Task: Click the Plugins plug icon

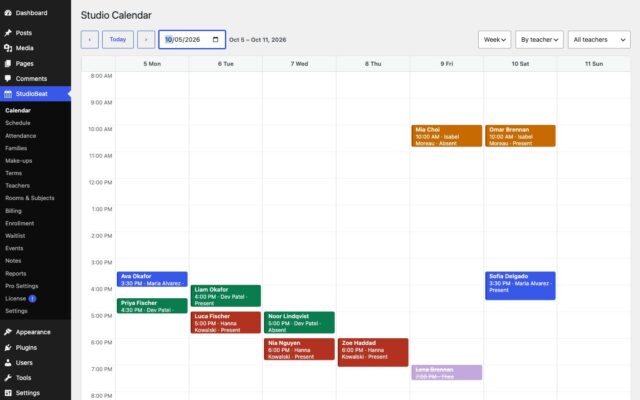Action: 8,347
